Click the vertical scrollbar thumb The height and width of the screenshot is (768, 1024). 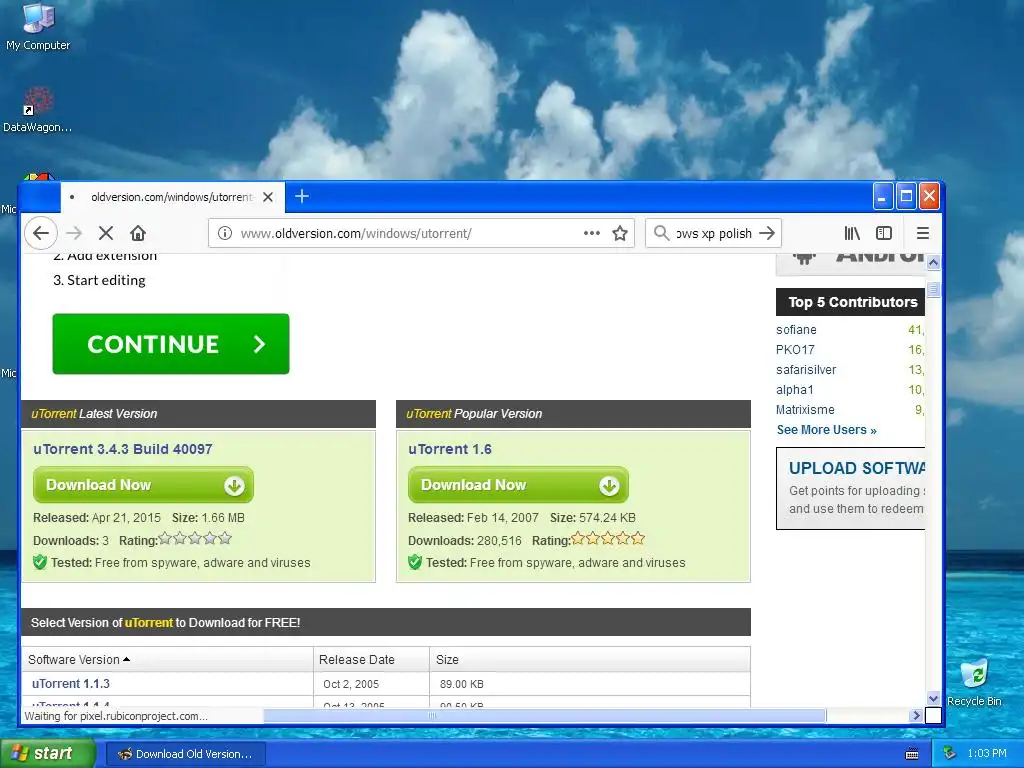(x=933, y=289)
